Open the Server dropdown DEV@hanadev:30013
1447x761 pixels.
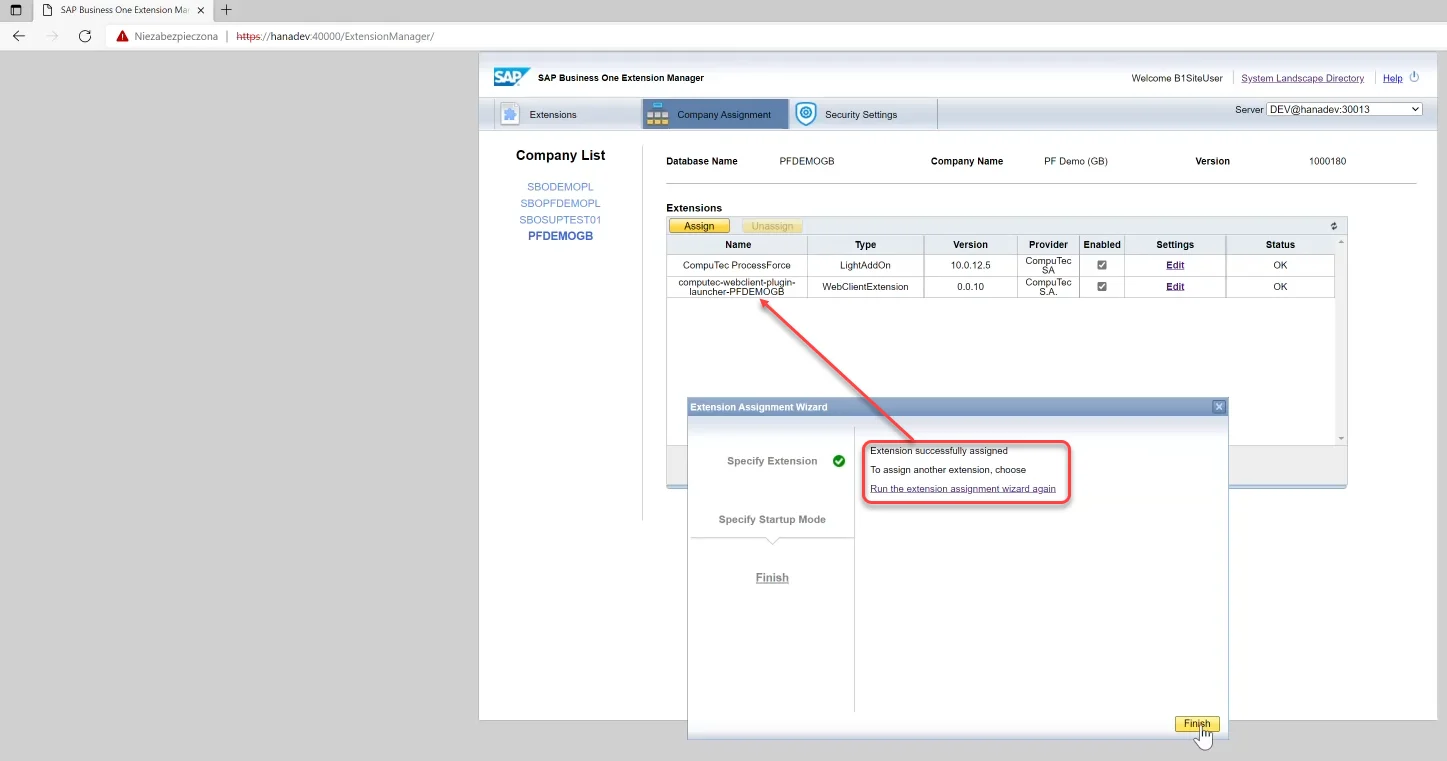coord(1344,109)
